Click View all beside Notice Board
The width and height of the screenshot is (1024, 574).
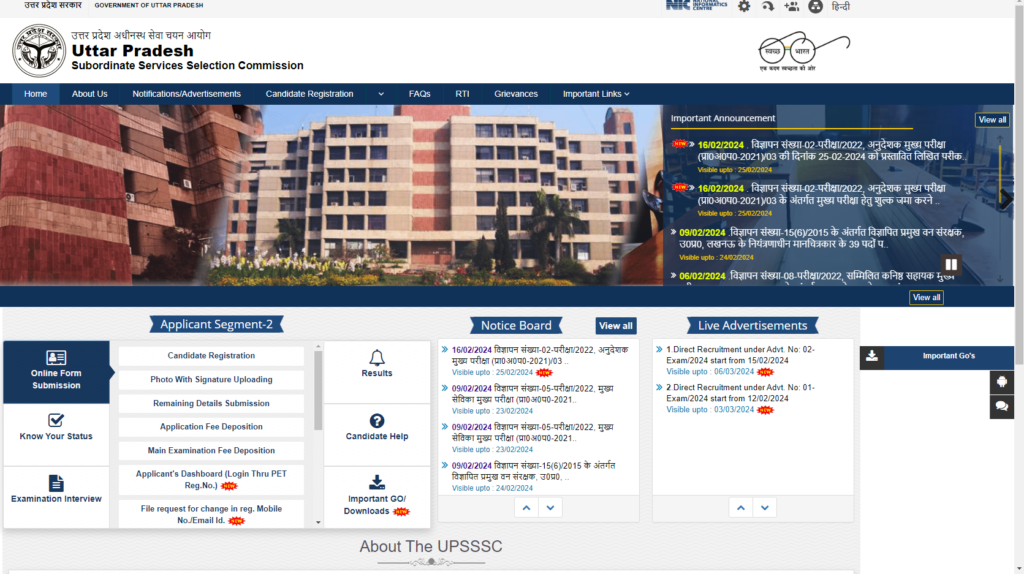[615, 326]
